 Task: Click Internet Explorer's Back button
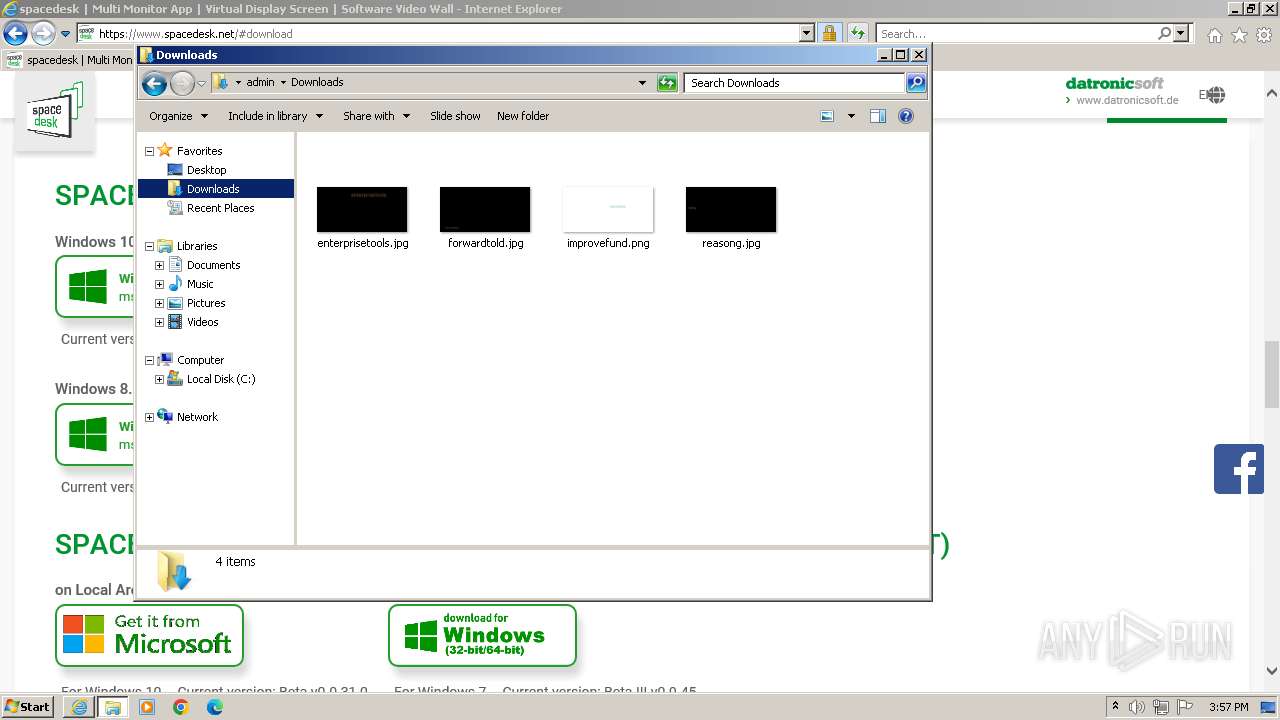(15, 33)
